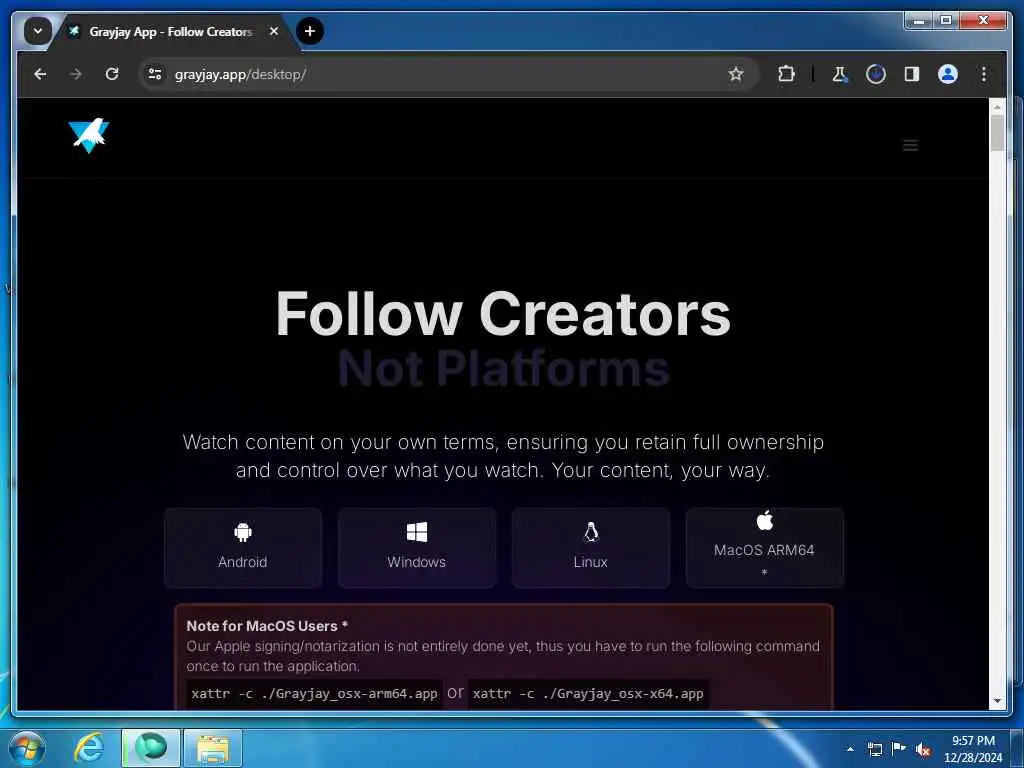Open Chrome three-dot menu
The width and height of the screenshot is (1024, 768).
pyautogui.click(x=984, y=74)
